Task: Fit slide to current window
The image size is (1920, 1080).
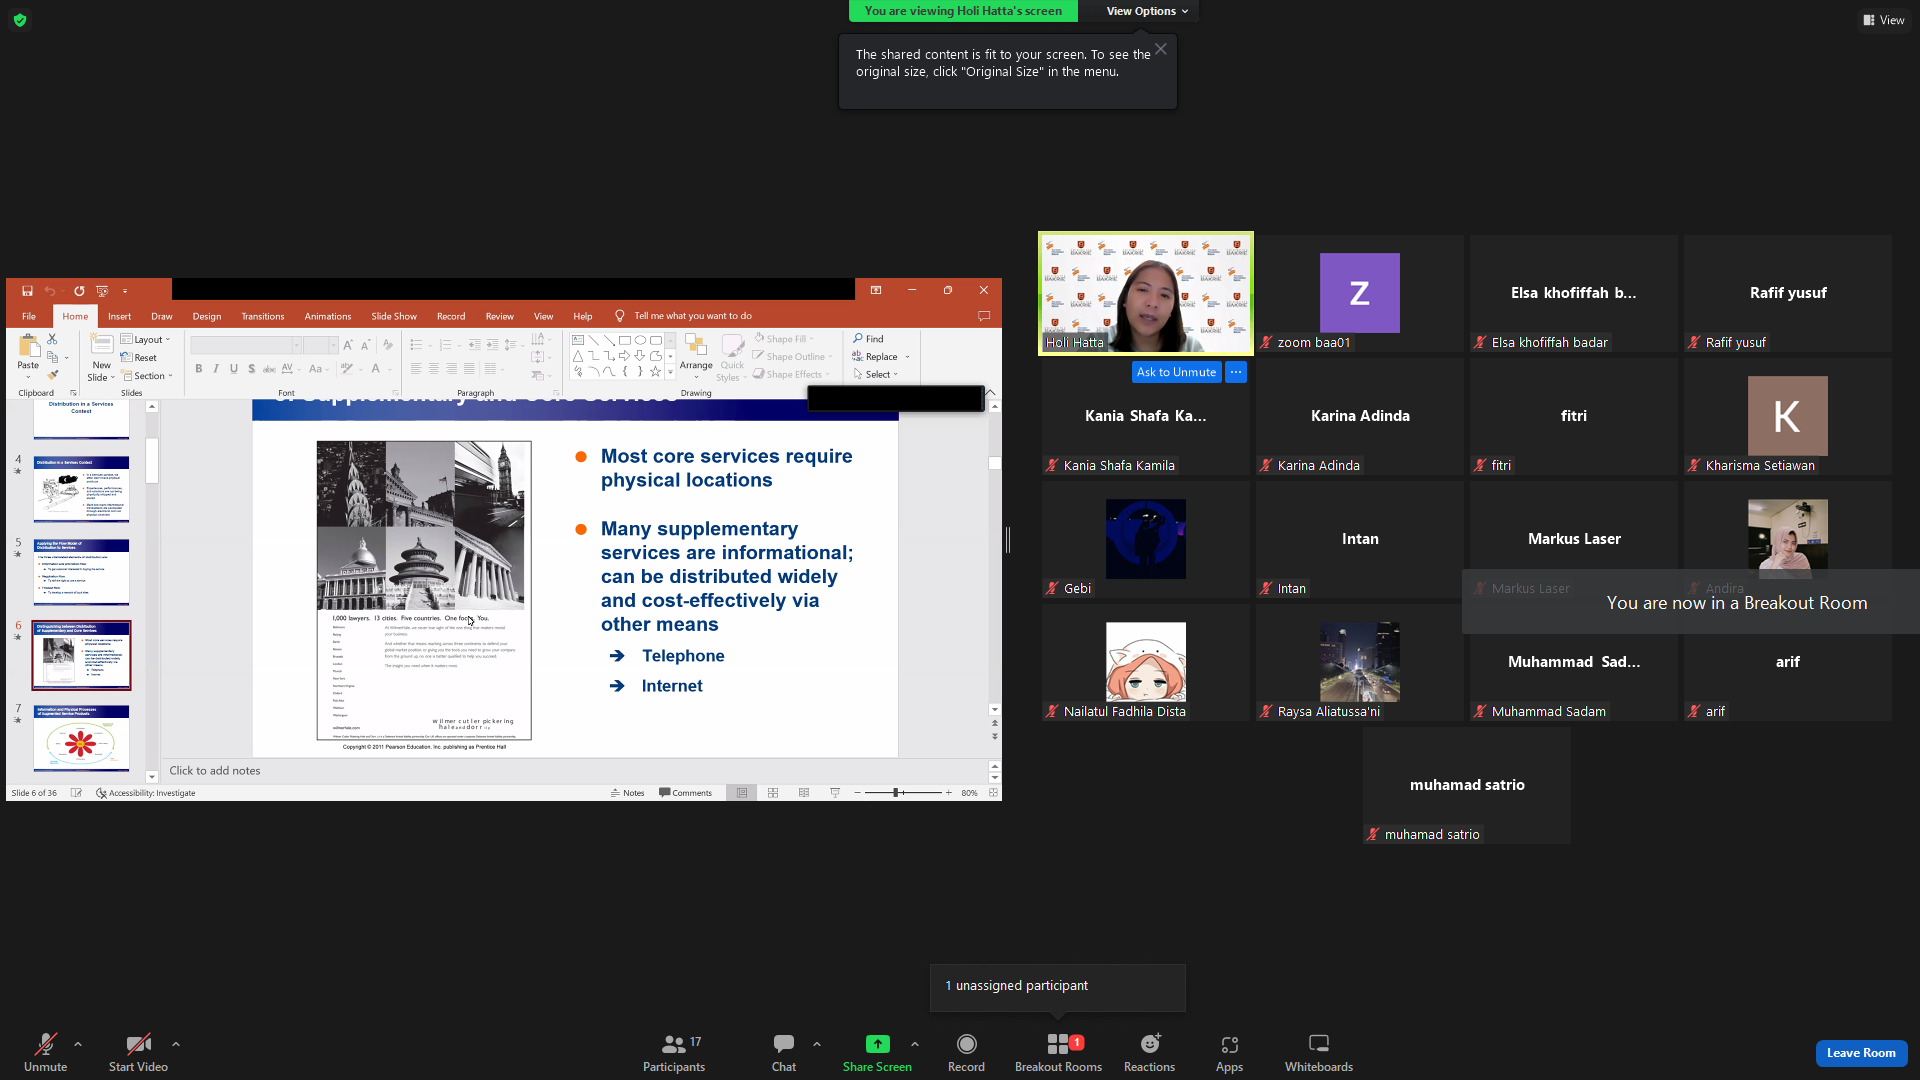Action: click(x=993, y=793)
